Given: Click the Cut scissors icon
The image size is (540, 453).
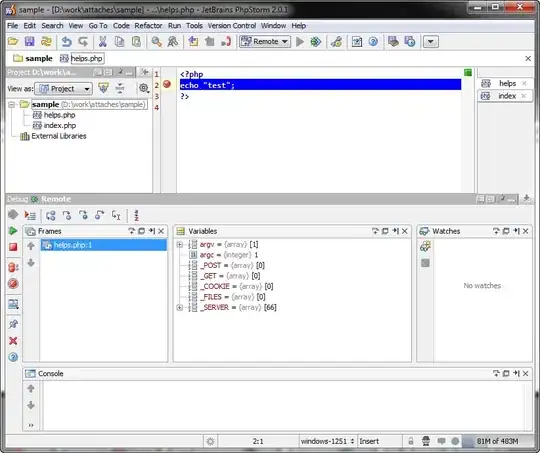Looking at the screenshot, I should [x=102, y=42].
